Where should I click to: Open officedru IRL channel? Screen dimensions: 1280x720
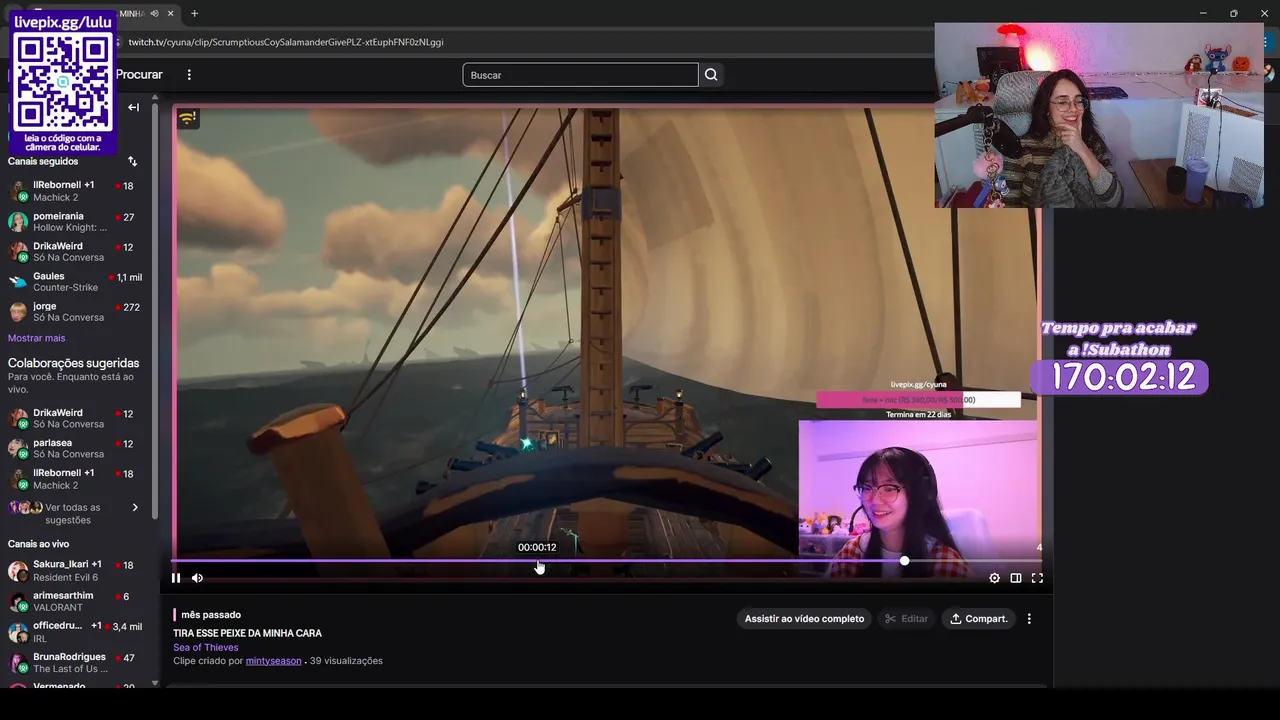pos(74,632)
